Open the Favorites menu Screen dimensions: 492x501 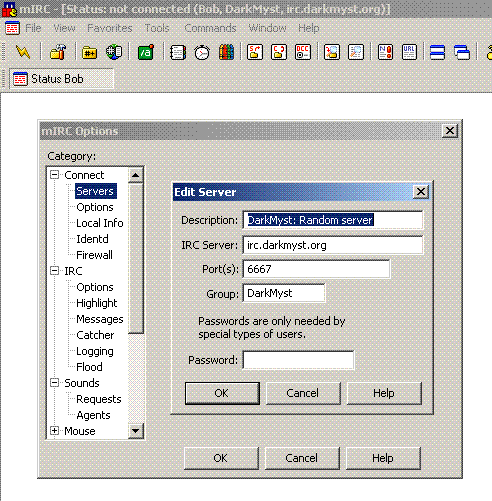[x=110, y=28]
